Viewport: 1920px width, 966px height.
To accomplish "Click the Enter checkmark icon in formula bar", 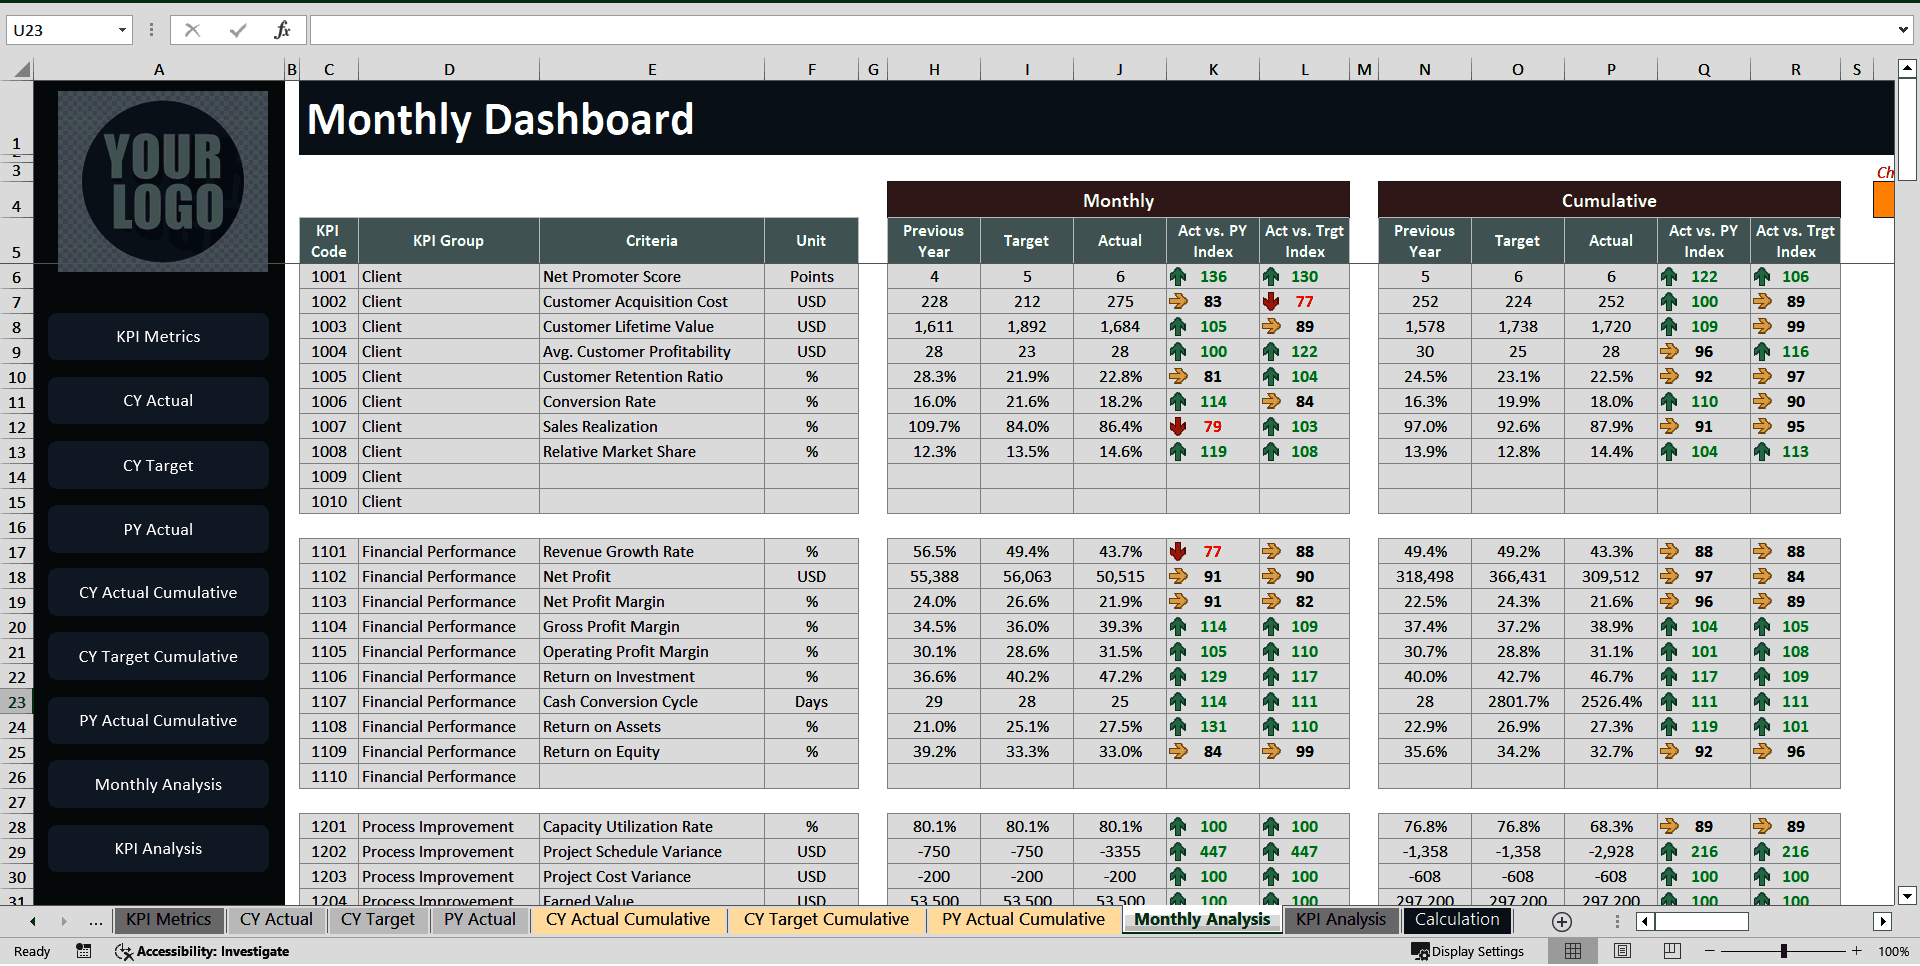I will click(x=238, y=30).
